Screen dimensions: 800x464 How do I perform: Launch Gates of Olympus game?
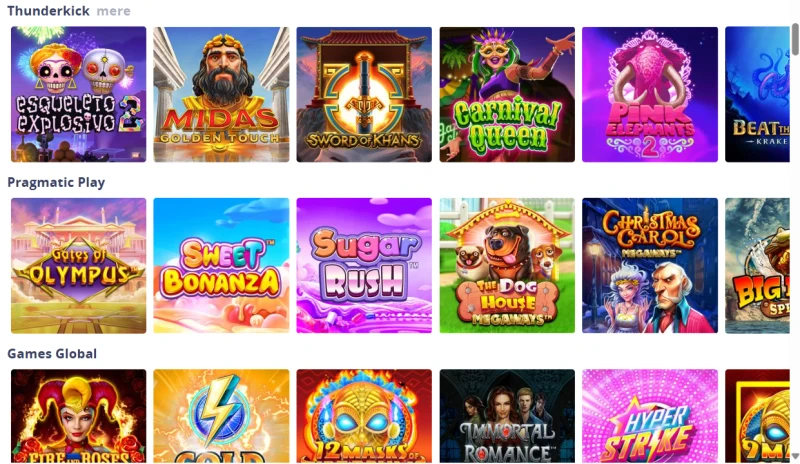(79, 265)
